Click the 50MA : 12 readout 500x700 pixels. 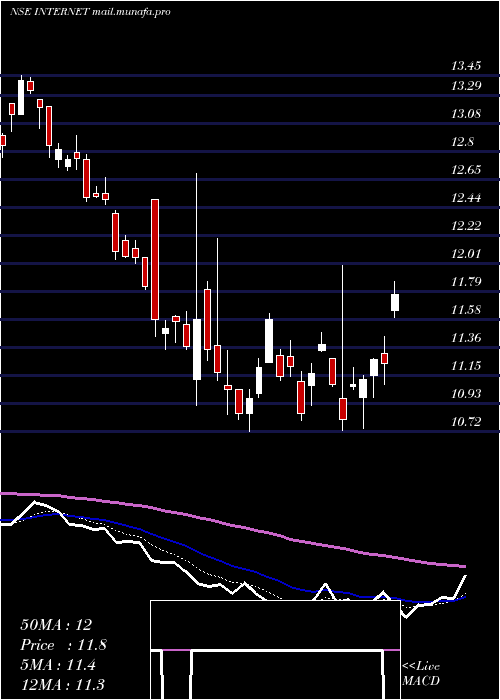[x=56, y=625]
